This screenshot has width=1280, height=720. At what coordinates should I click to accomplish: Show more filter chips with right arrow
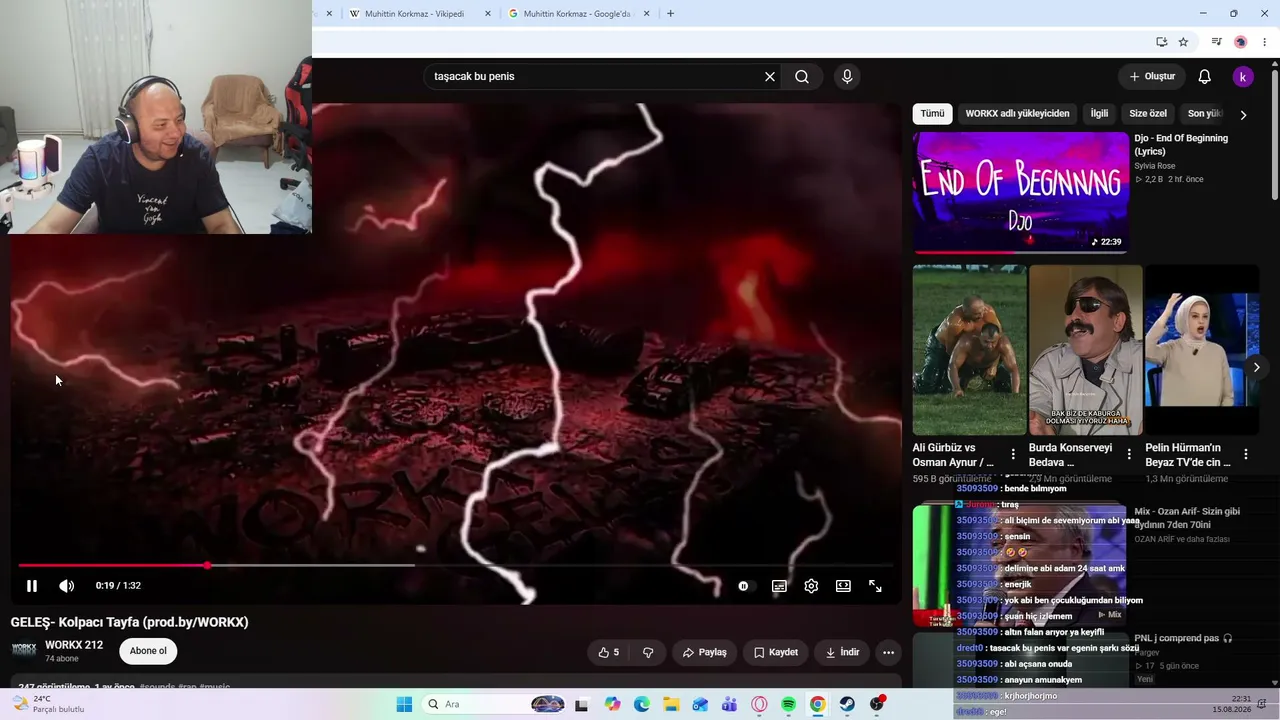pyautogui.click(x=1243, y=115)
